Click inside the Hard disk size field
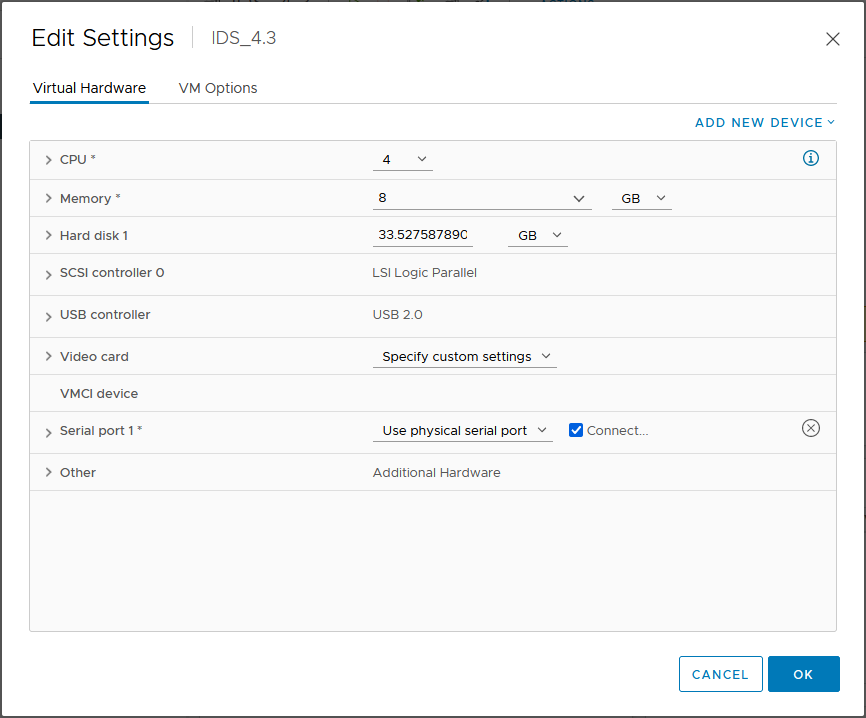866x718 pixels. click(x=422, y=235)
